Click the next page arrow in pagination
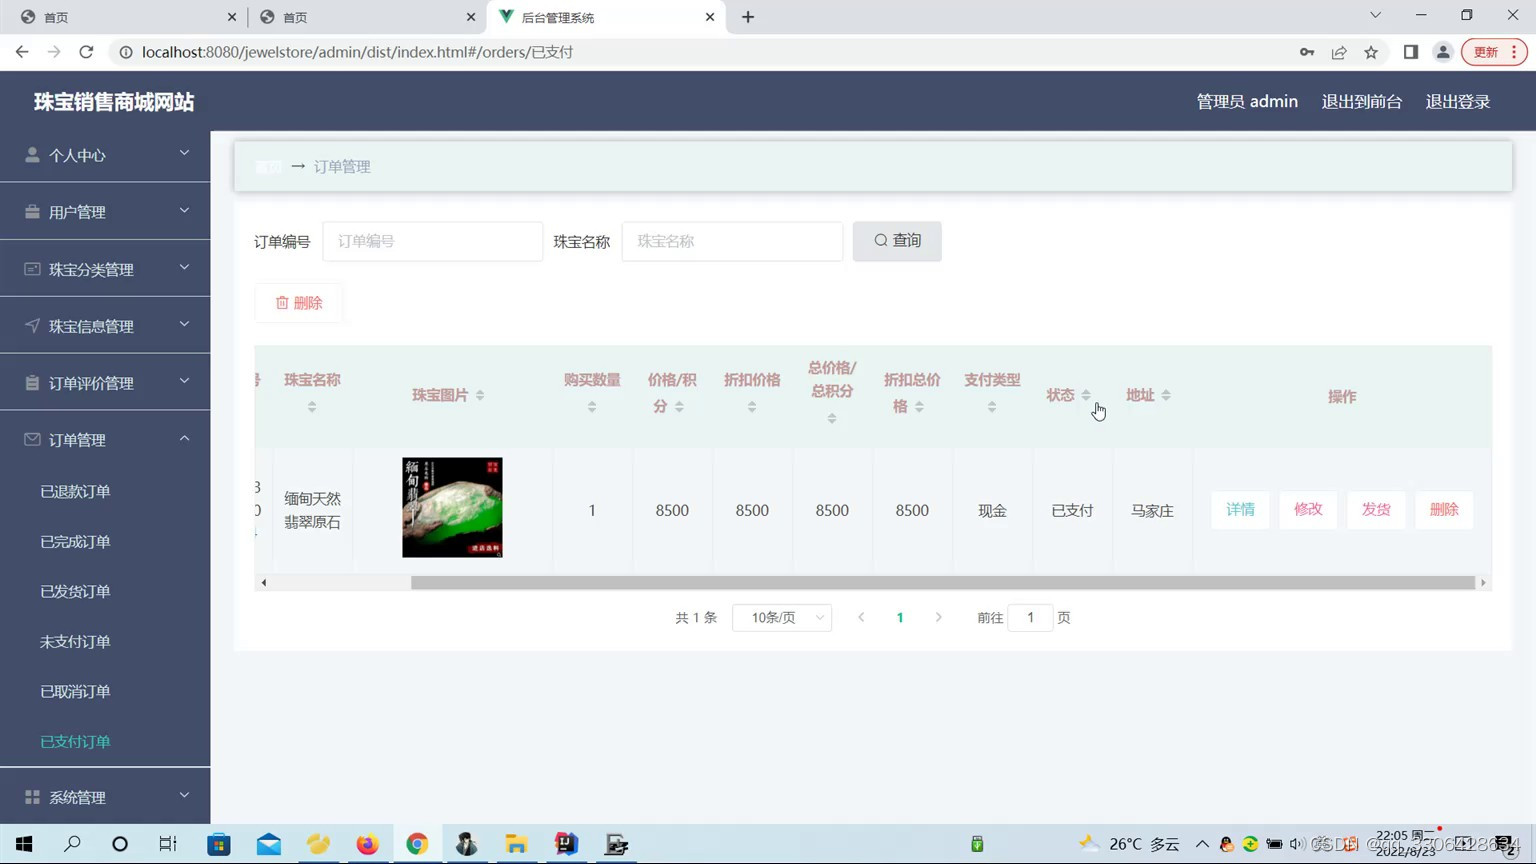 (938, 618)
